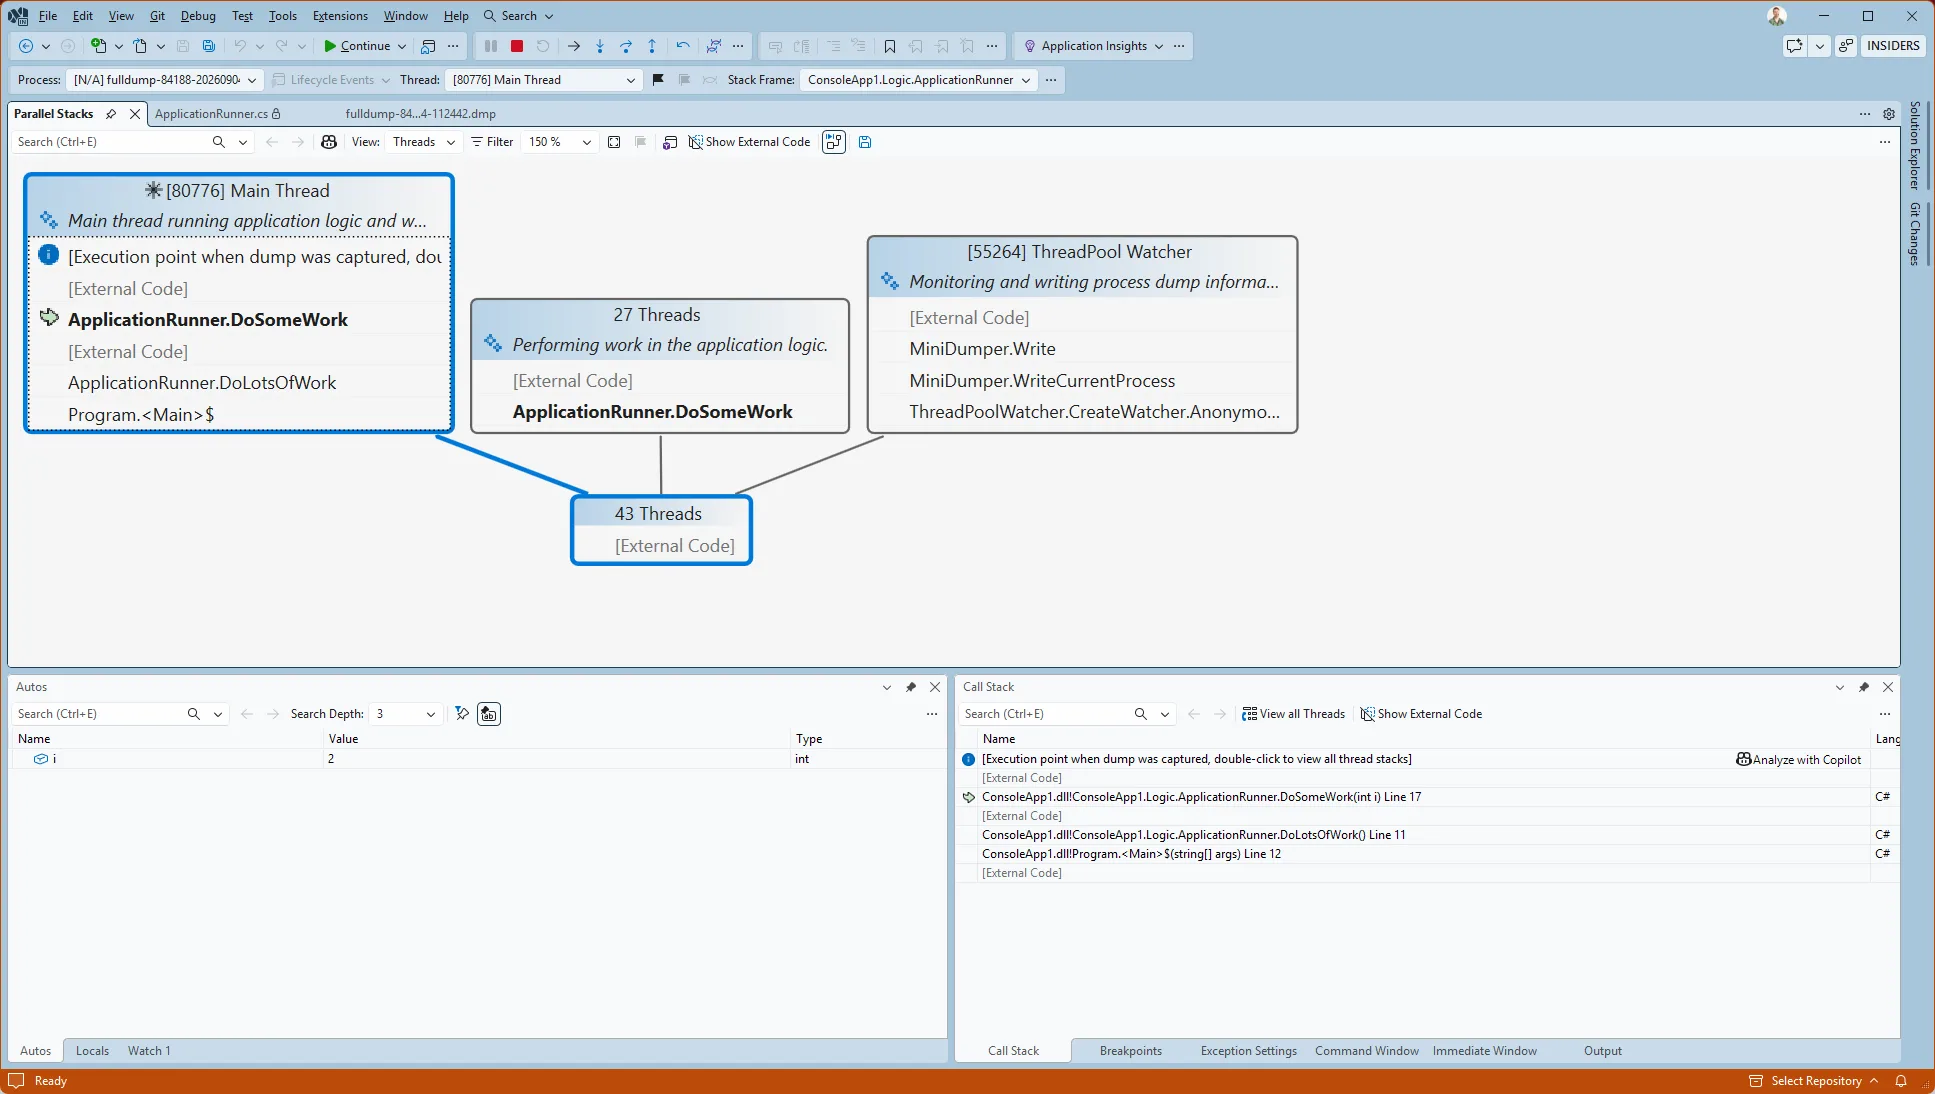
Task: Open the Autos window options dropdown arrow
Action: 887,687
